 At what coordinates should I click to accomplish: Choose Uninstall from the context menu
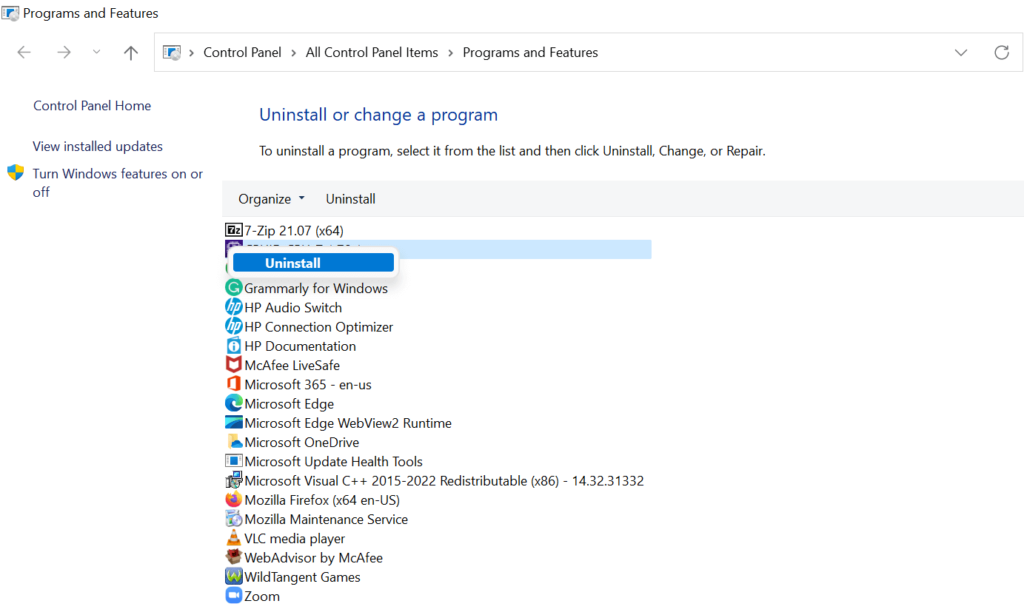coord(313,262)
